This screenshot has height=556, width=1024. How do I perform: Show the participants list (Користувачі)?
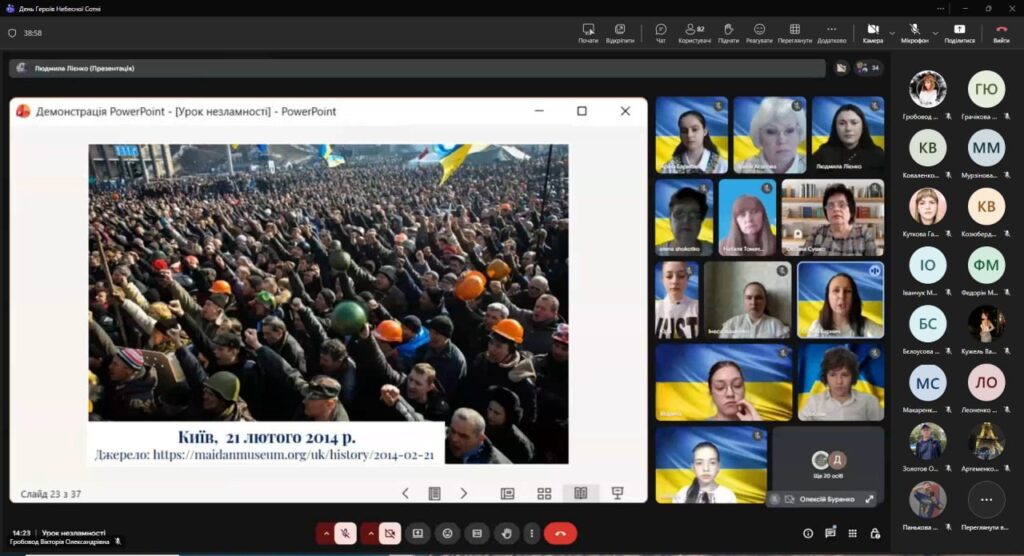click(694, 32)
